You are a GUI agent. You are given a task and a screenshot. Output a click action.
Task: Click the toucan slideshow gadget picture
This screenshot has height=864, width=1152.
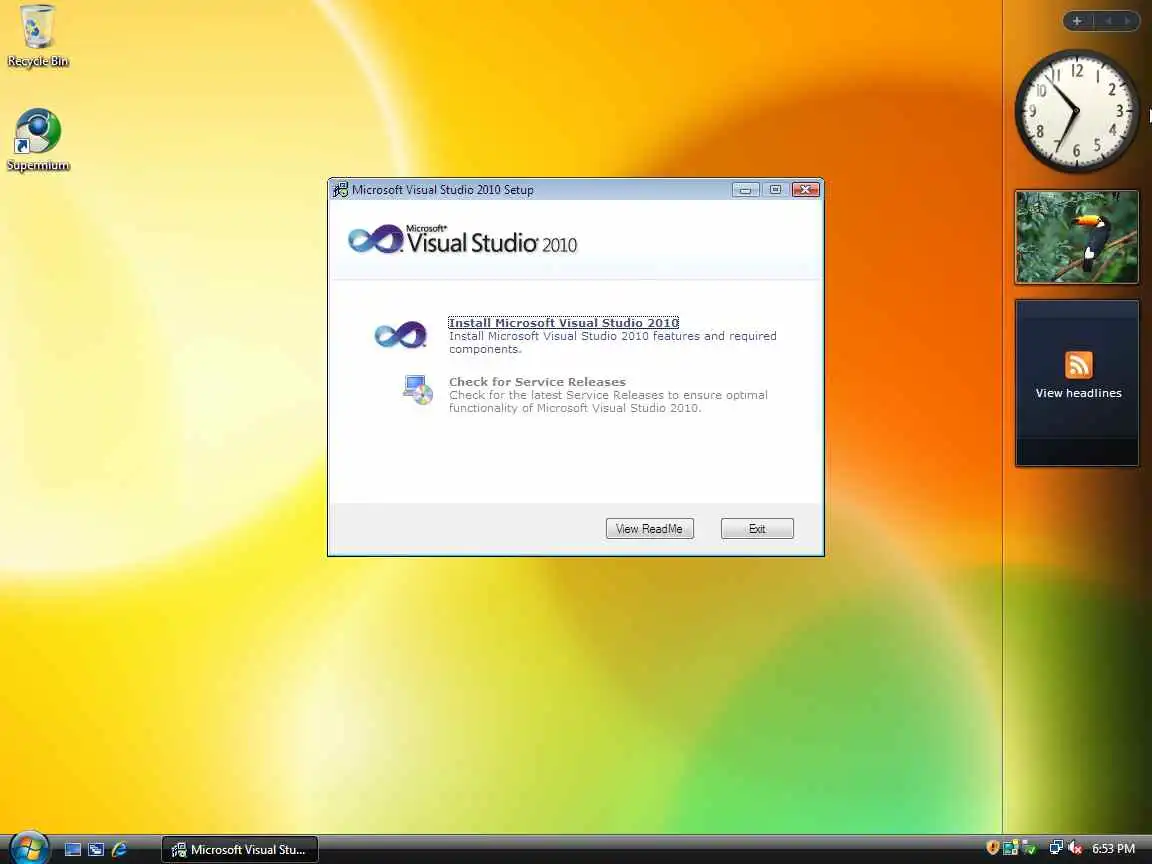coord(1076,237)
